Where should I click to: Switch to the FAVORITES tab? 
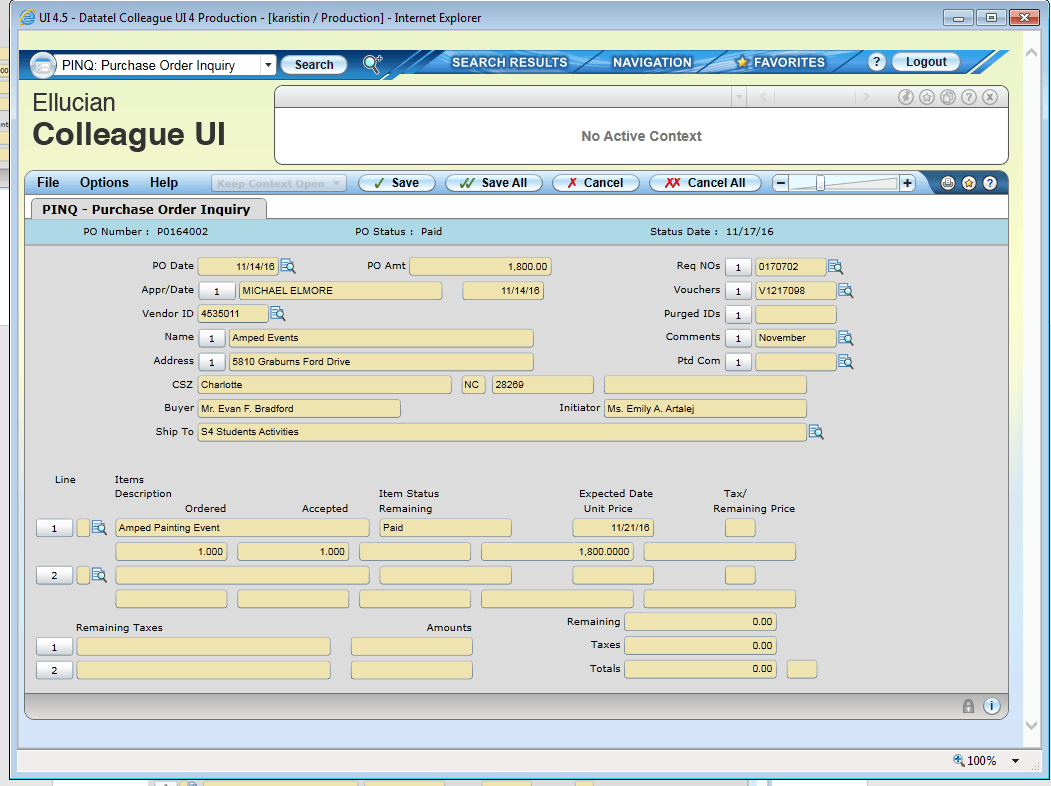[x=780, y=62]
